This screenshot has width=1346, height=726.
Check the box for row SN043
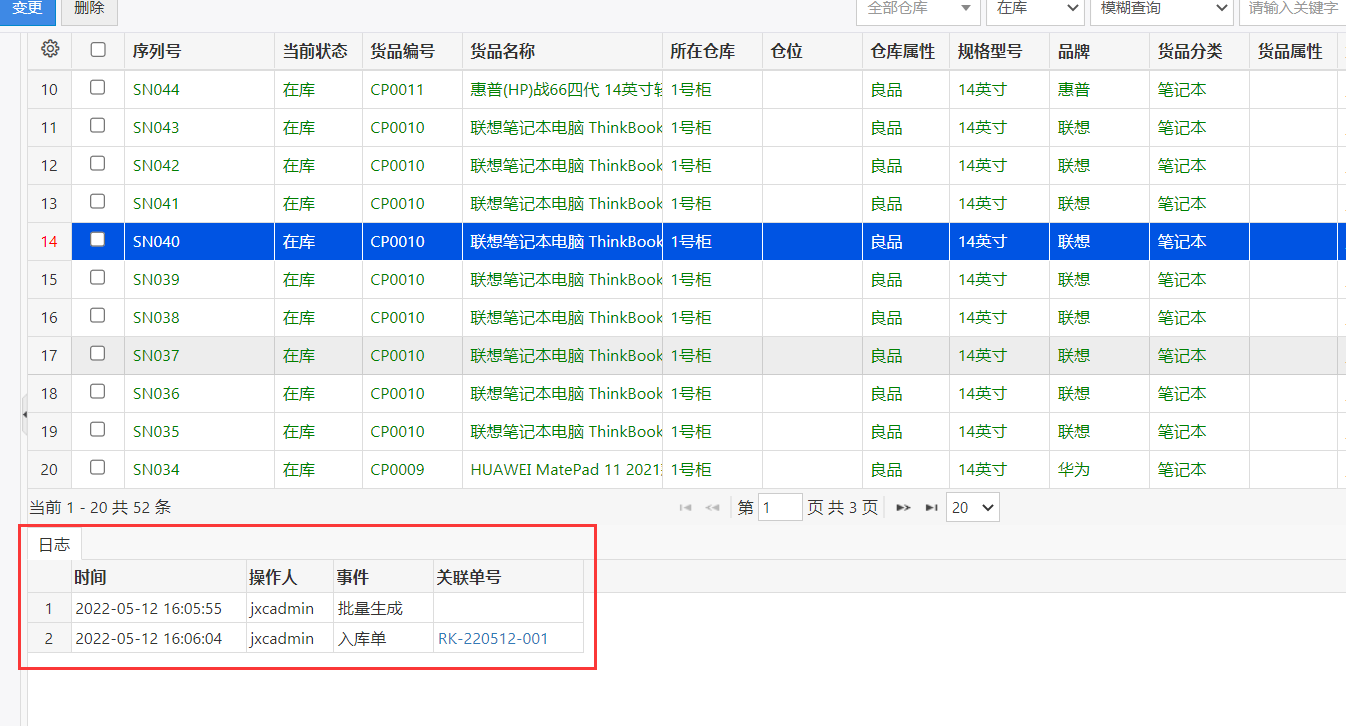tap(98, 126)
